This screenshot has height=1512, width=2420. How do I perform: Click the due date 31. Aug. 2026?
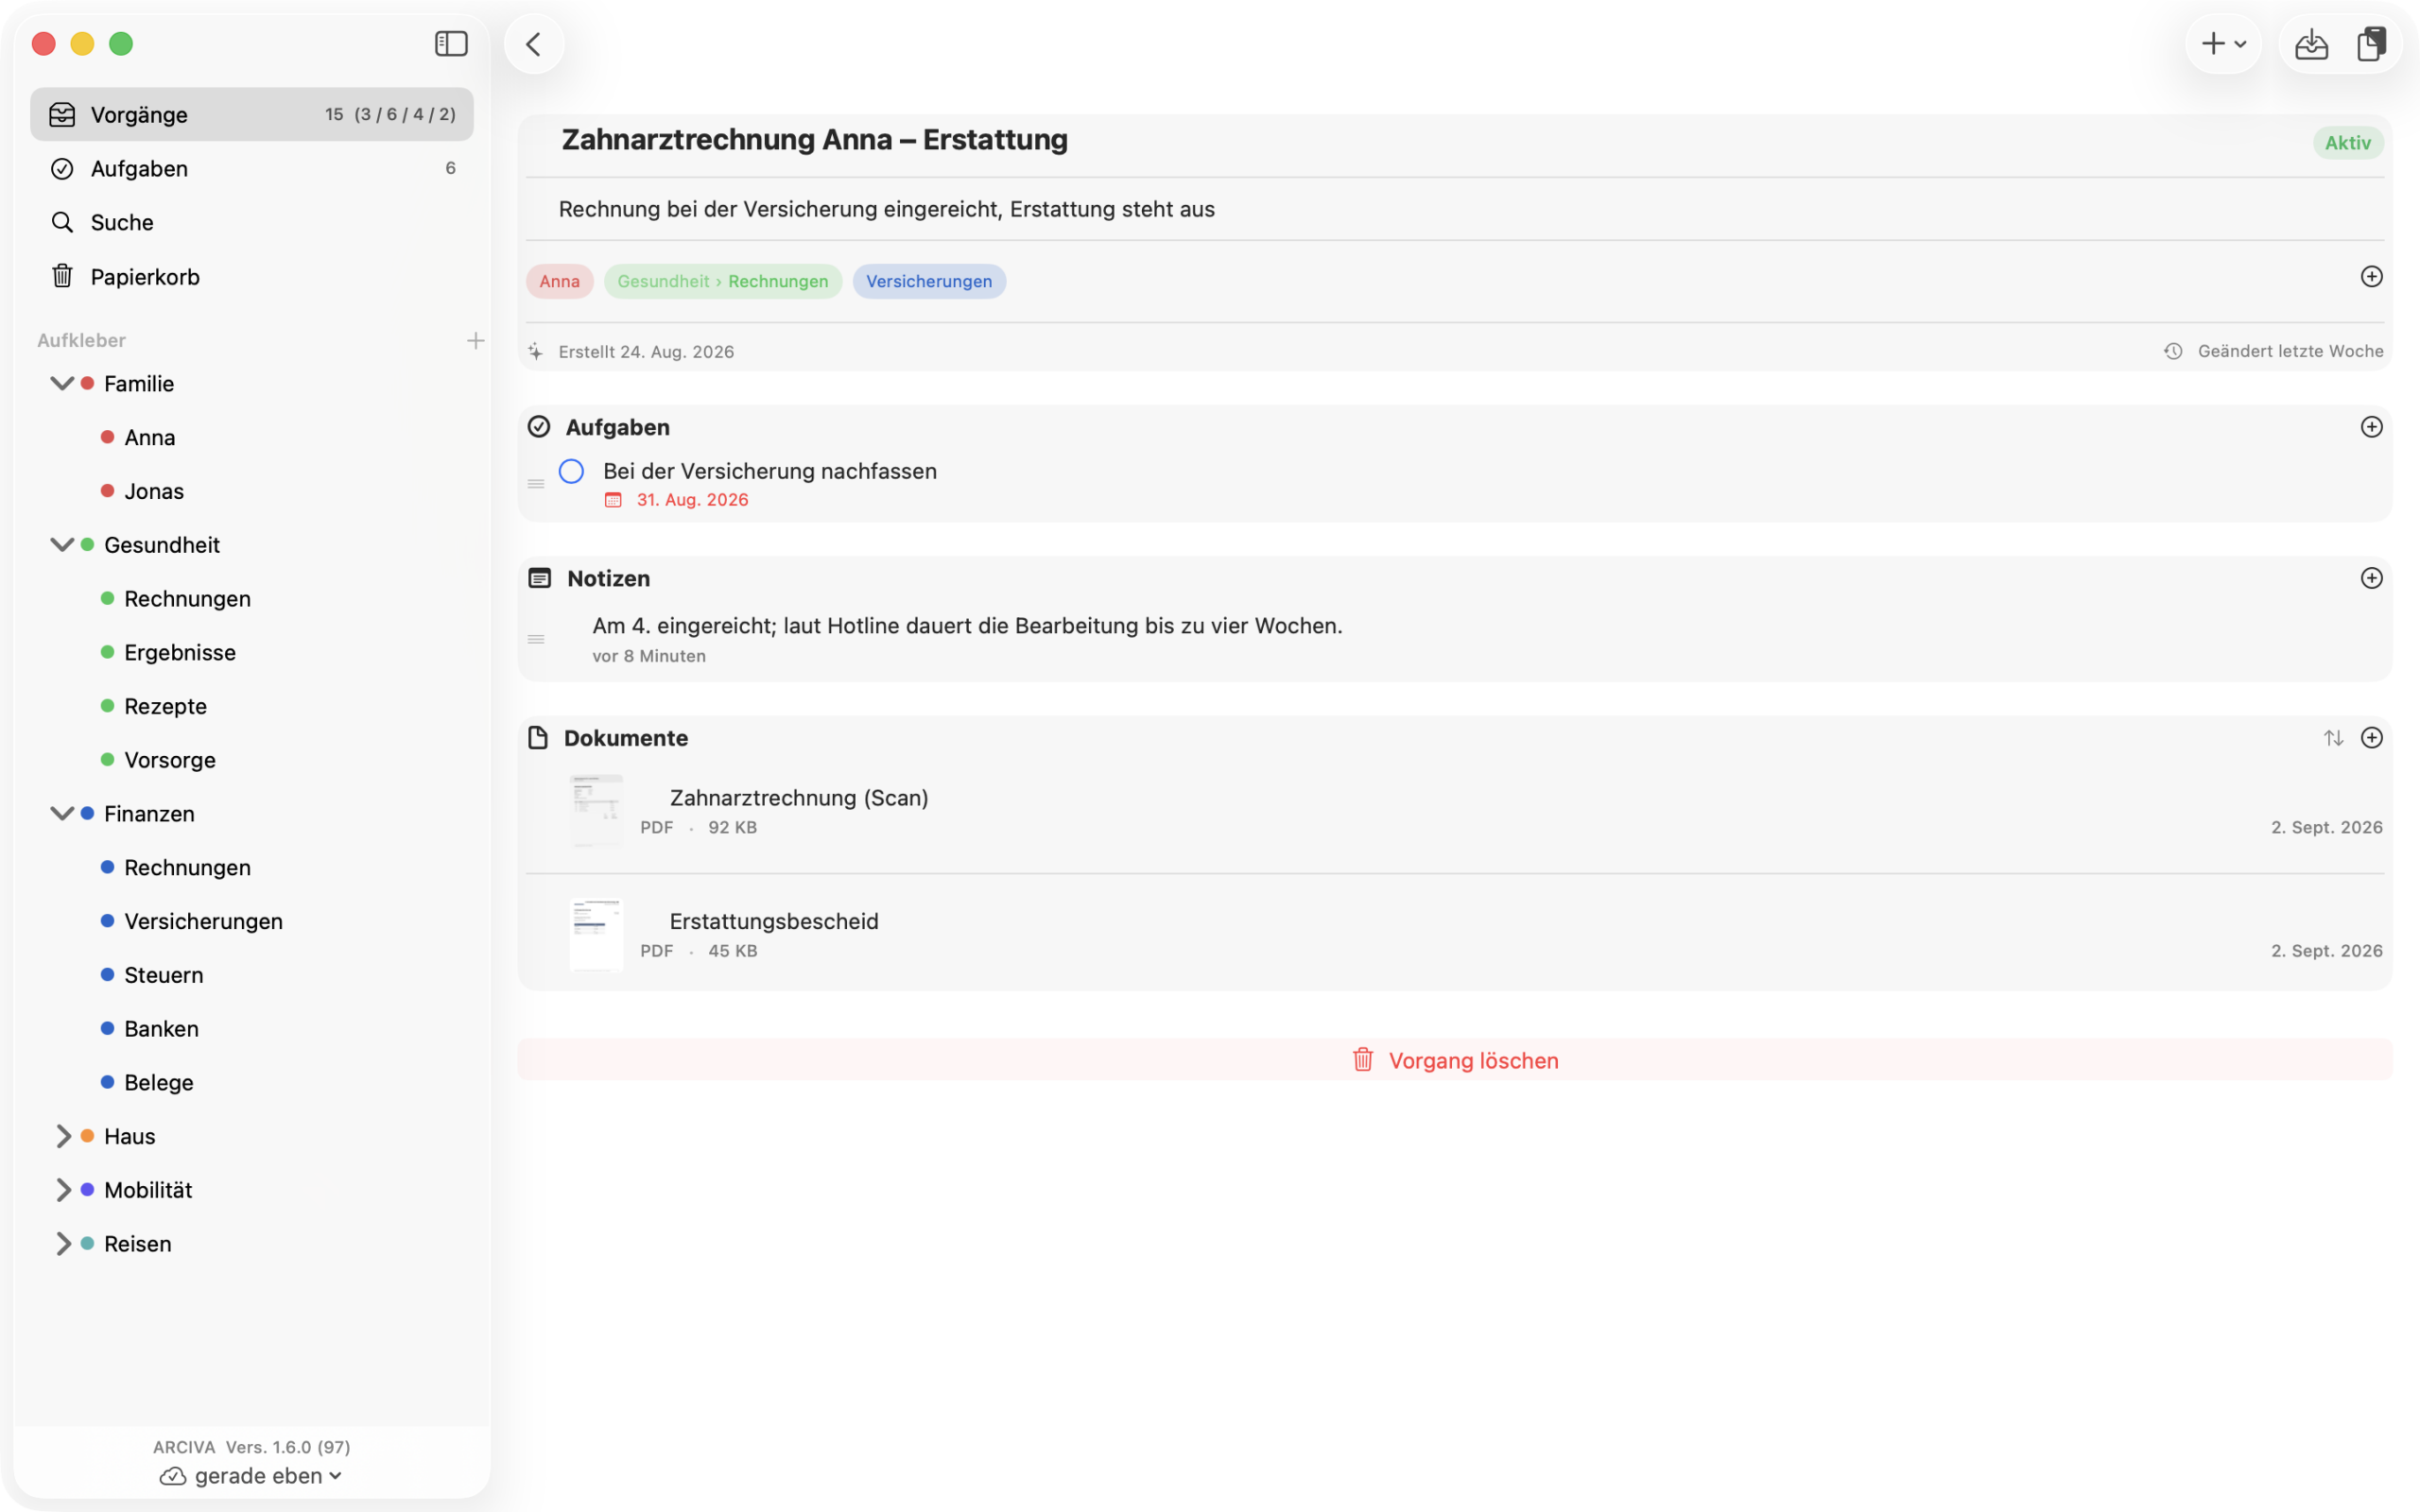692,500
